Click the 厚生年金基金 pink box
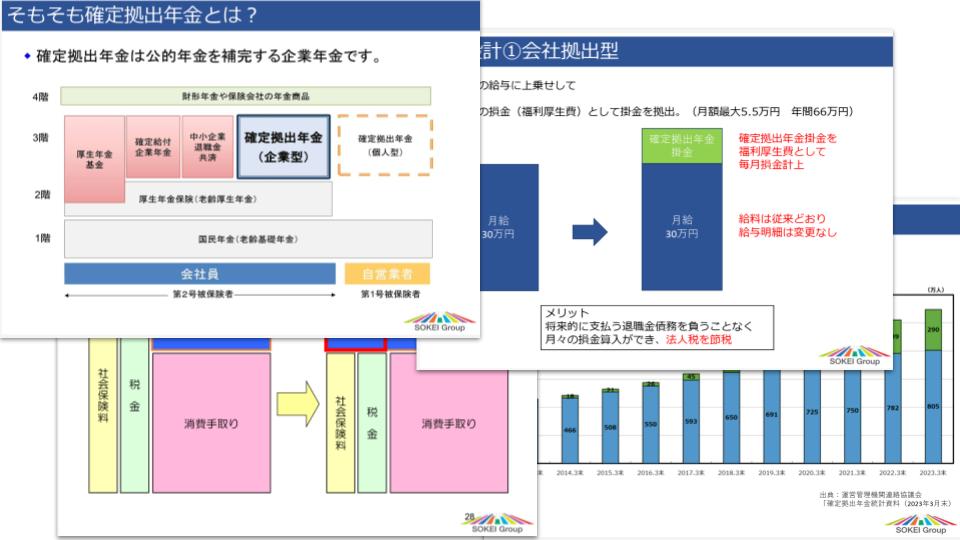Screen dimensions: 960x540 coord(93,161)
